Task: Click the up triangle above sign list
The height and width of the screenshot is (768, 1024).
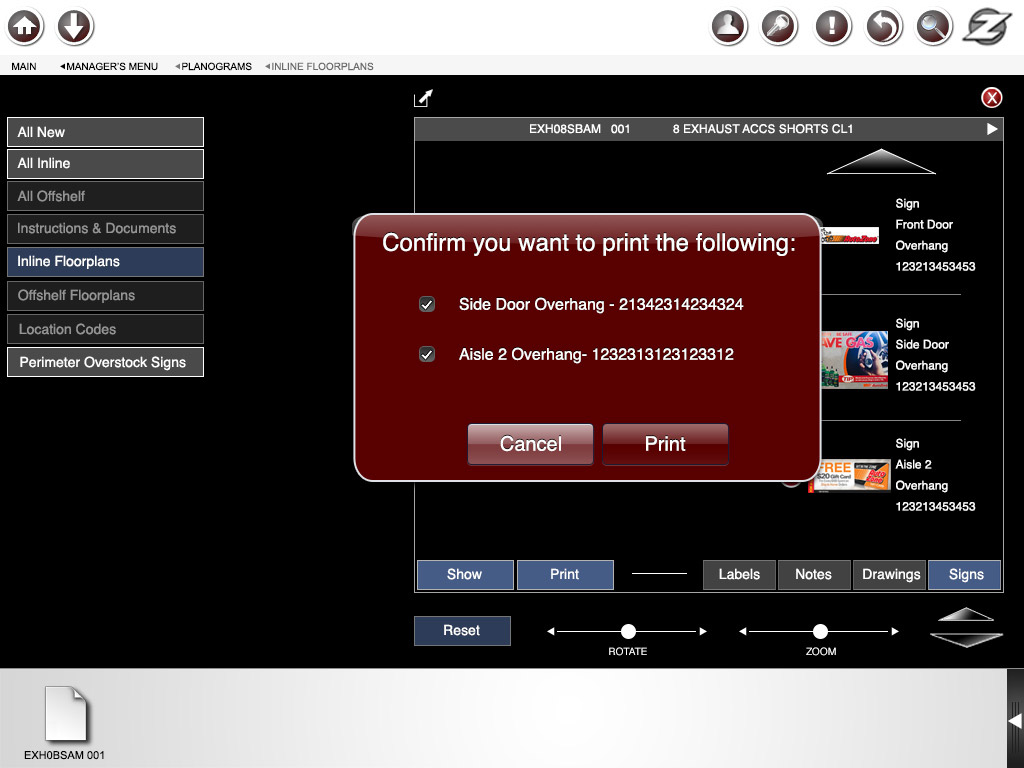Action: click(881, 162)
